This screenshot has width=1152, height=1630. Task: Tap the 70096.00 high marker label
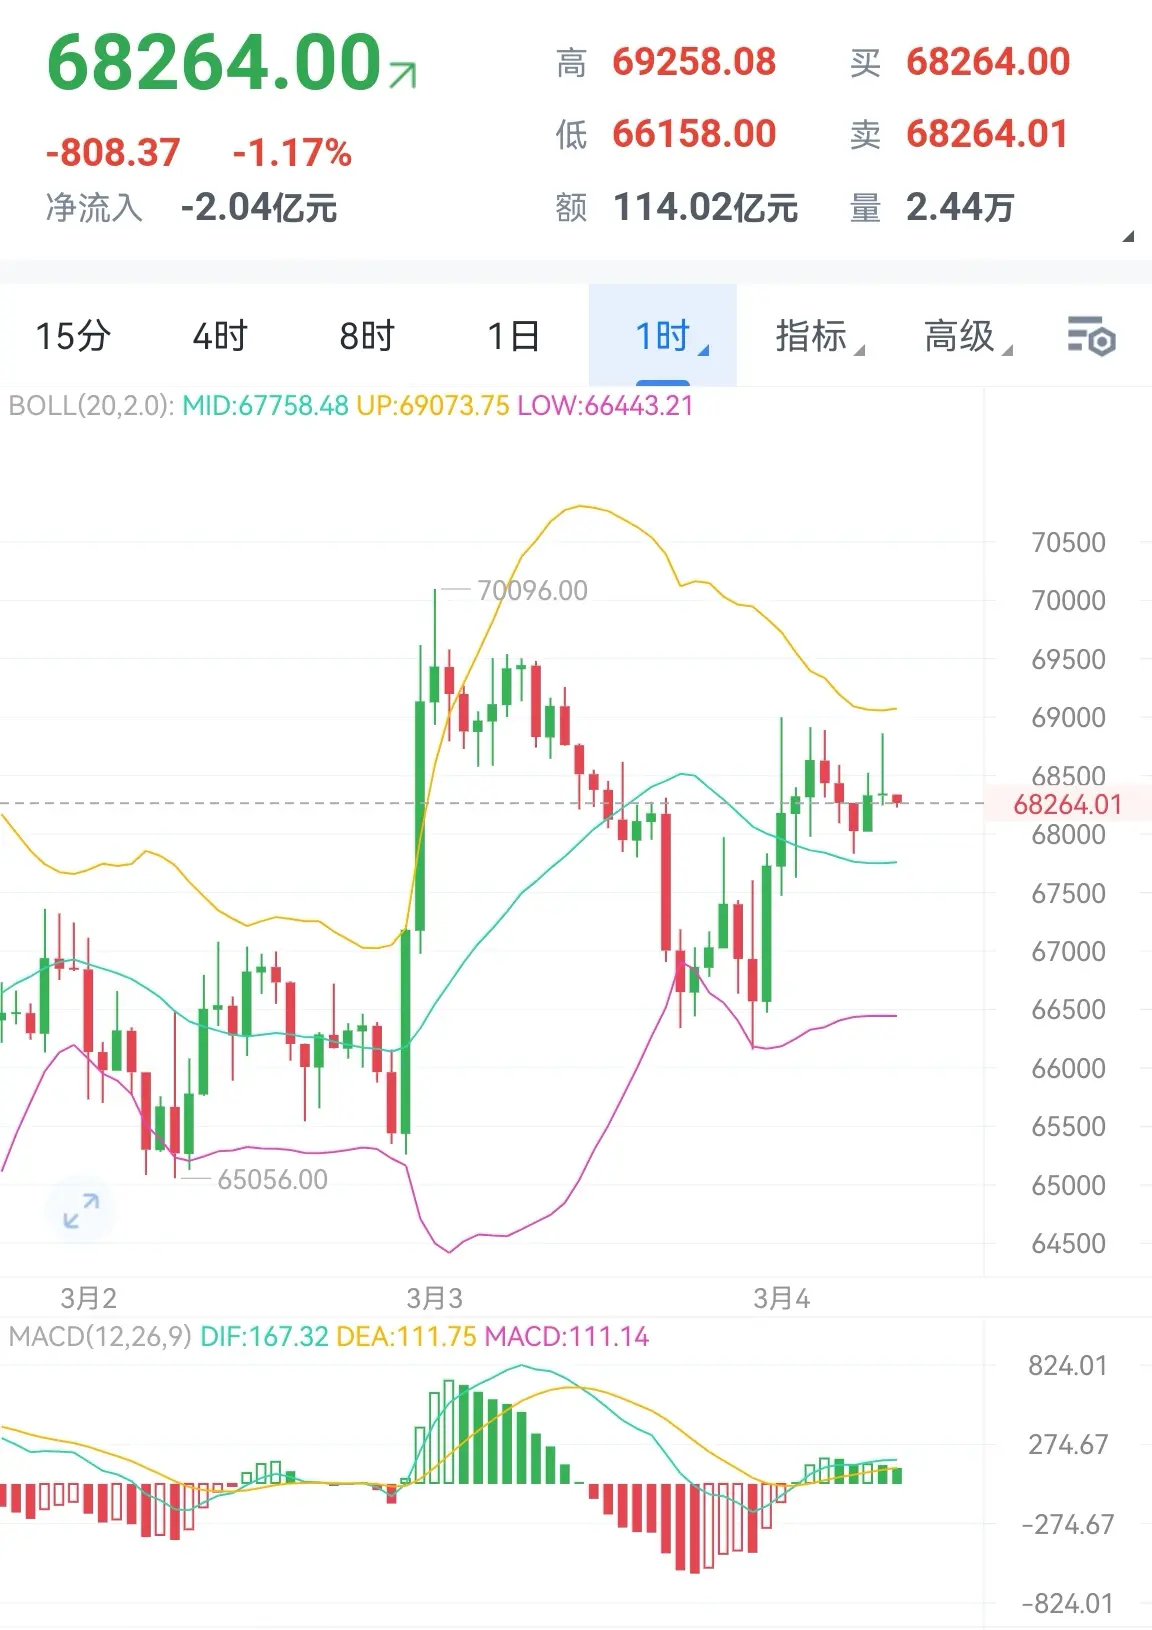click(x=532, y=590)
